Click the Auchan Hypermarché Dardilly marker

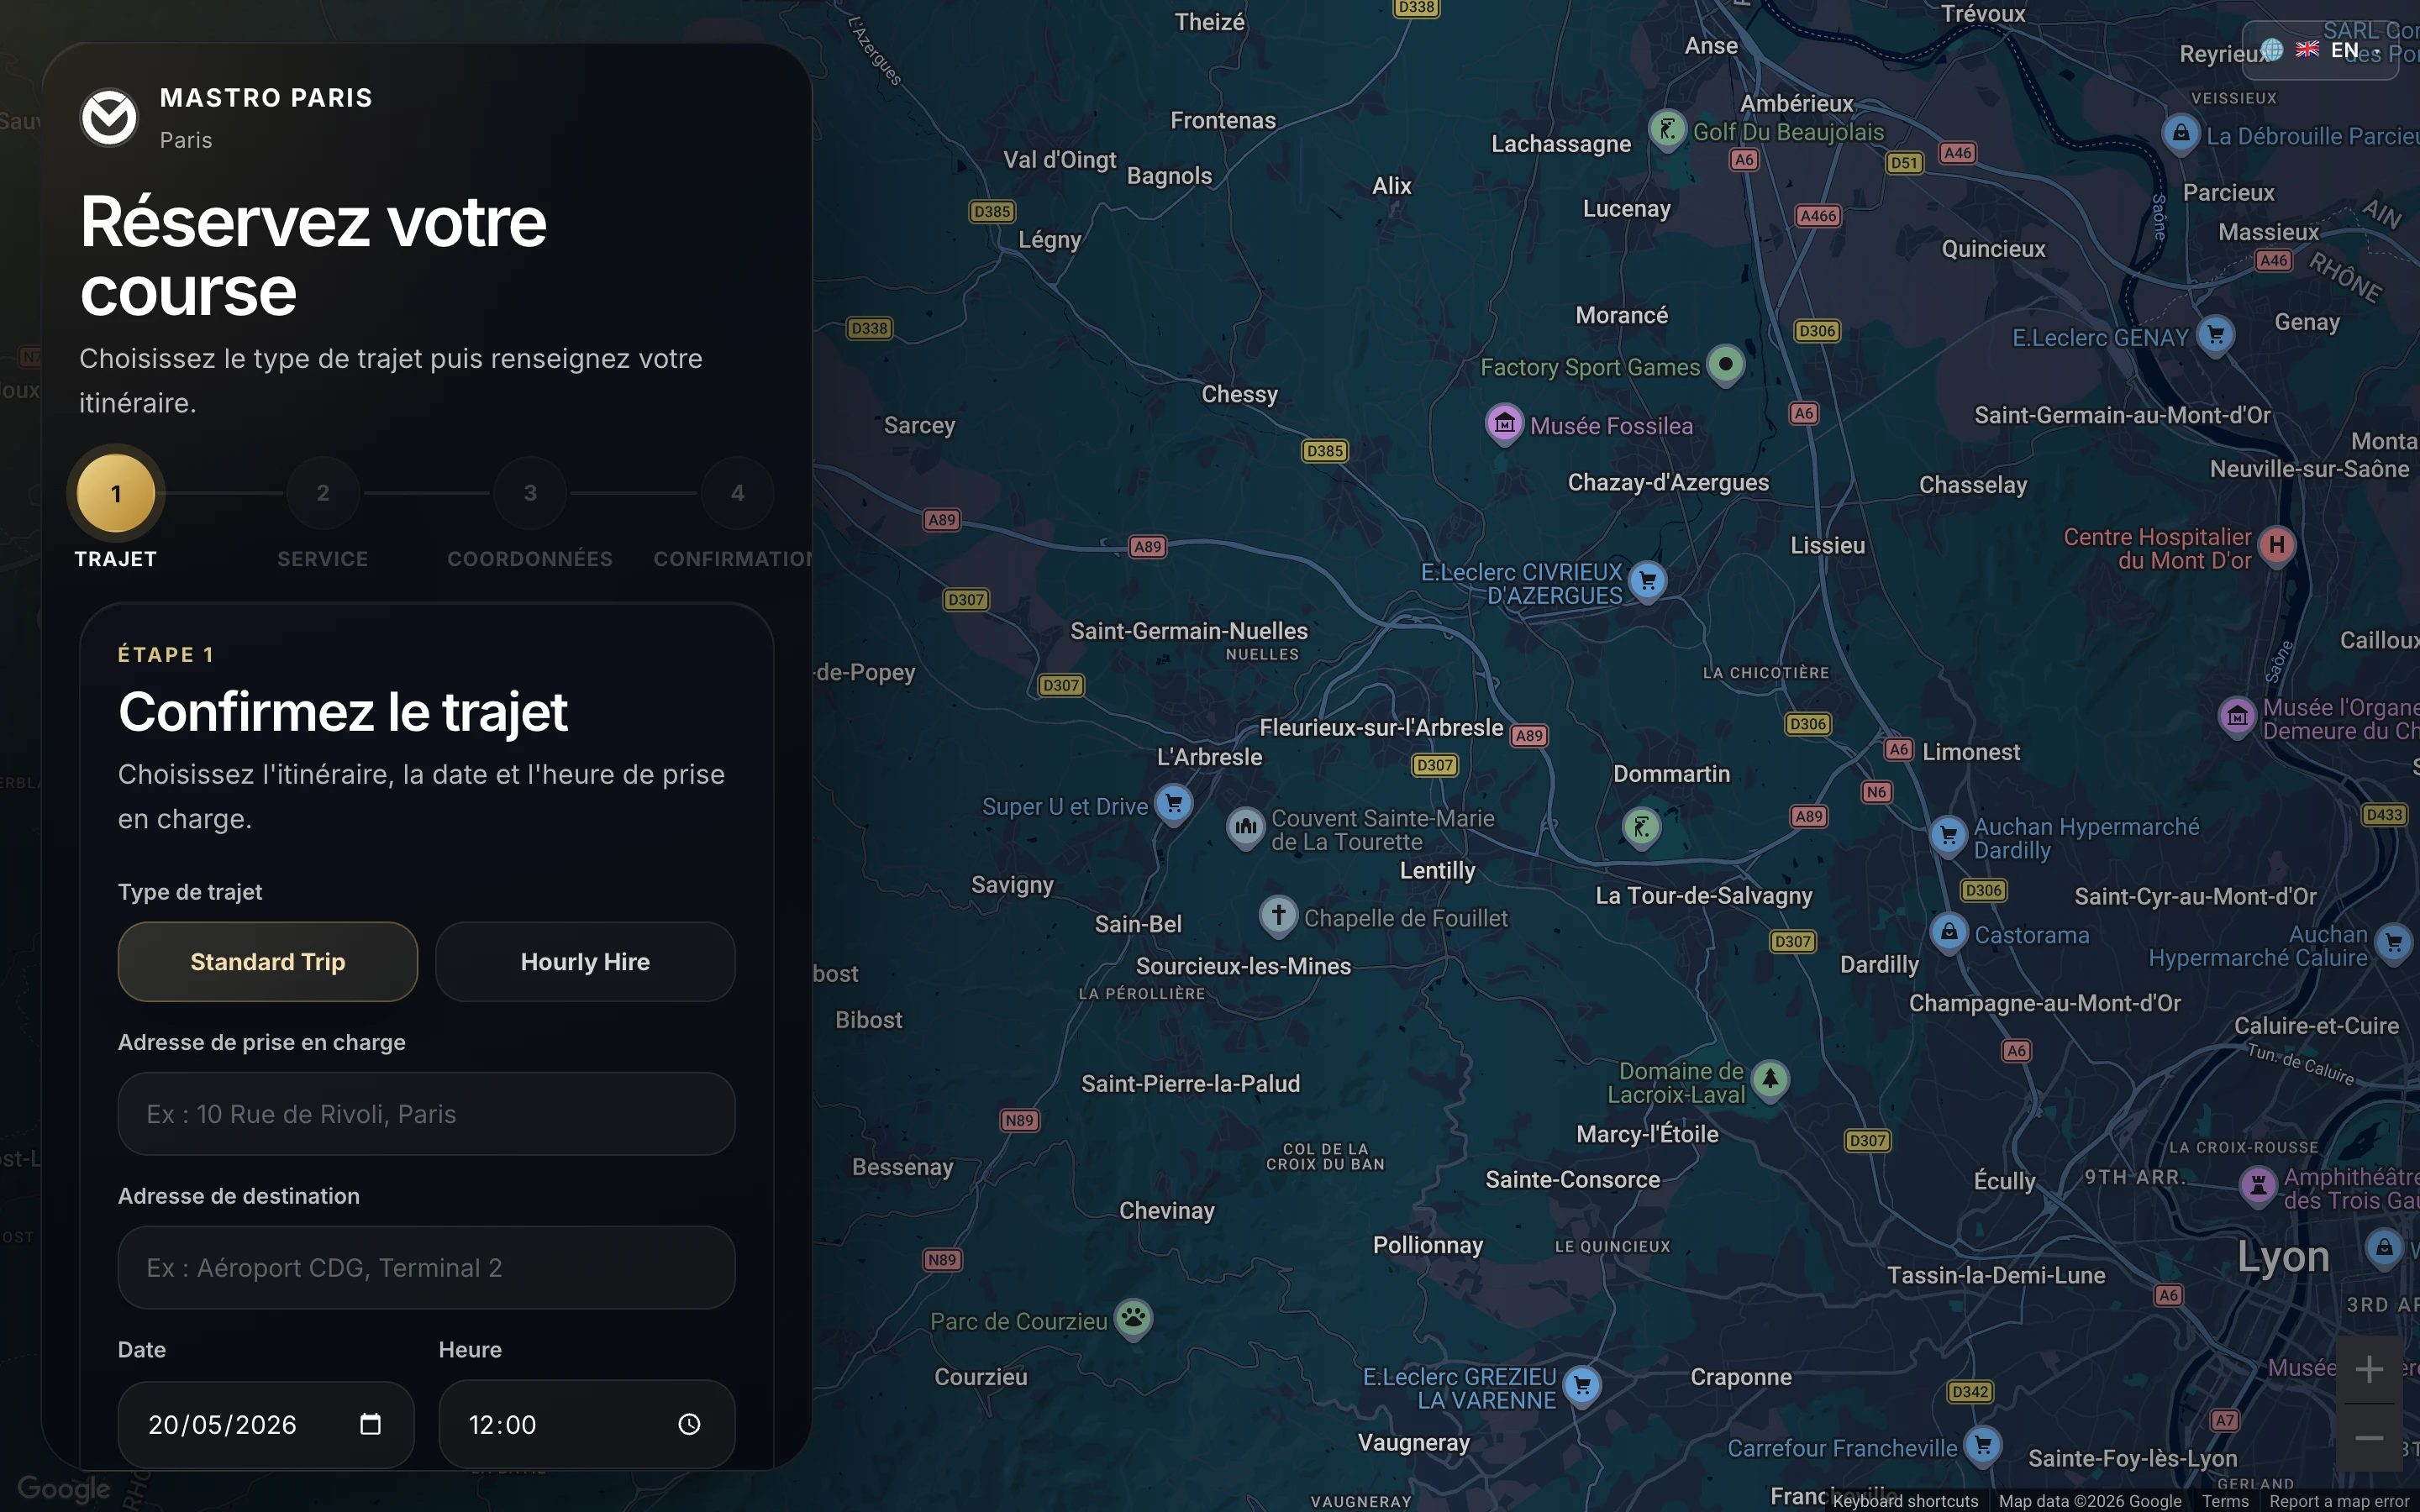pos(1948,835)
